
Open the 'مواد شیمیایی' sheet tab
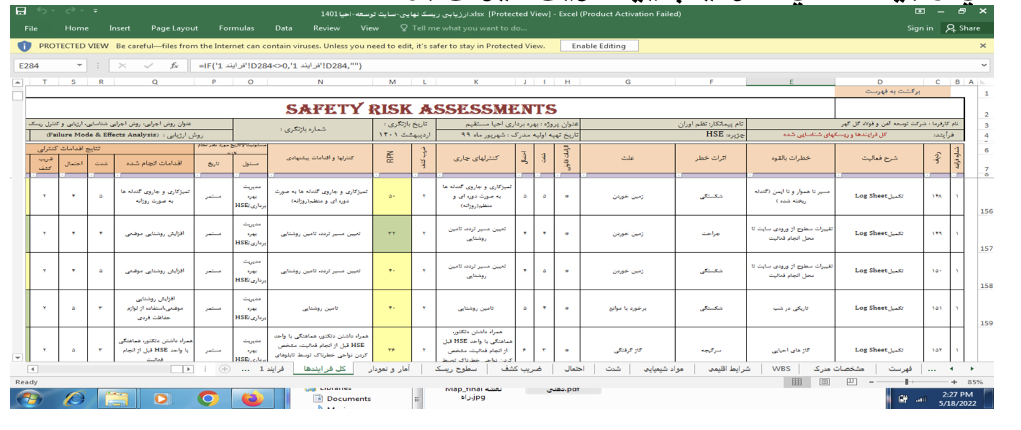point(664,369)
